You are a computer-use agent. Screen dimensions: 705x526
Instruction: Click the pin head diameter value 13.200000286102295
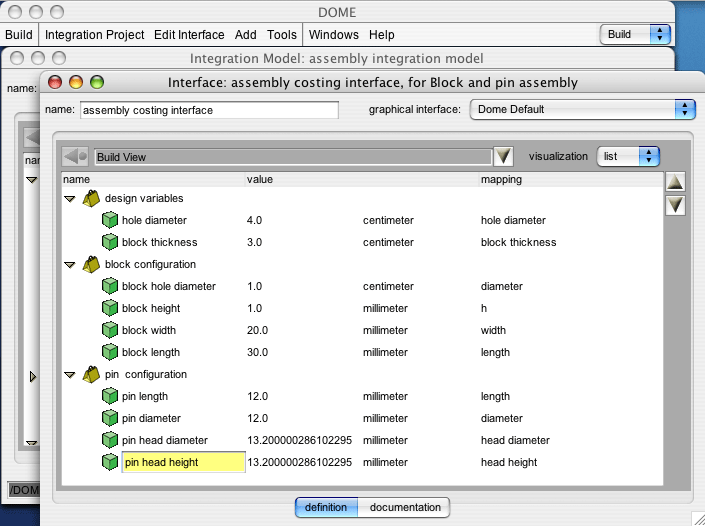pyautogui.click(x=299, y=441)
